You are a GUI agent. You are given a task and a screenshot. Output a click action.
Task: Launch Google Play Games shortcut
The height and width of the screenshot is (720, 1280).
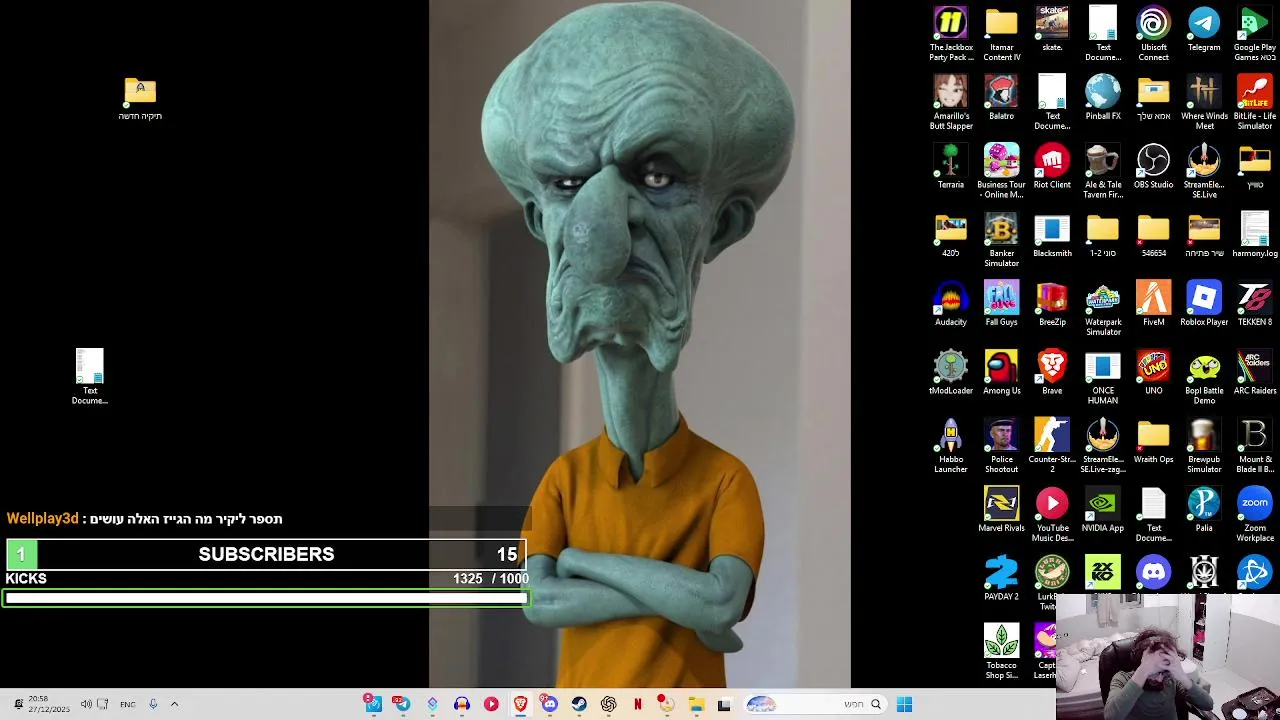[1254, 34]
